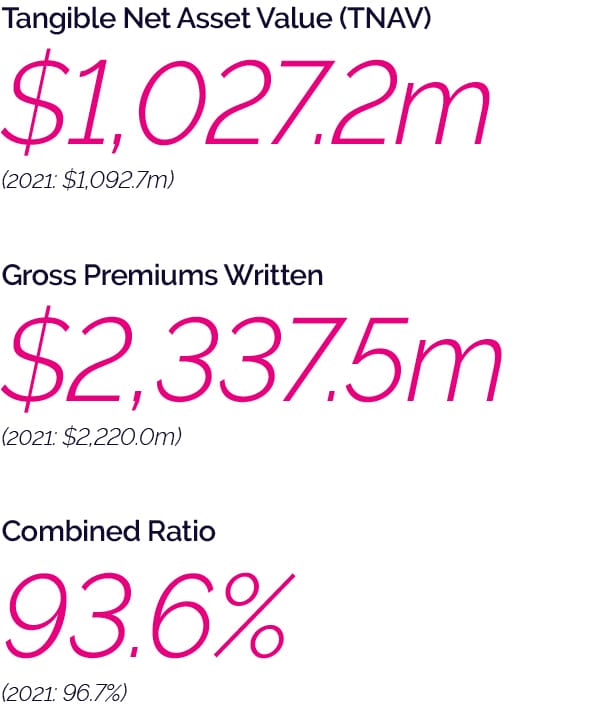Click the Combined Ratio heading
The image size is (595, 704).
(x=108, y=531)
